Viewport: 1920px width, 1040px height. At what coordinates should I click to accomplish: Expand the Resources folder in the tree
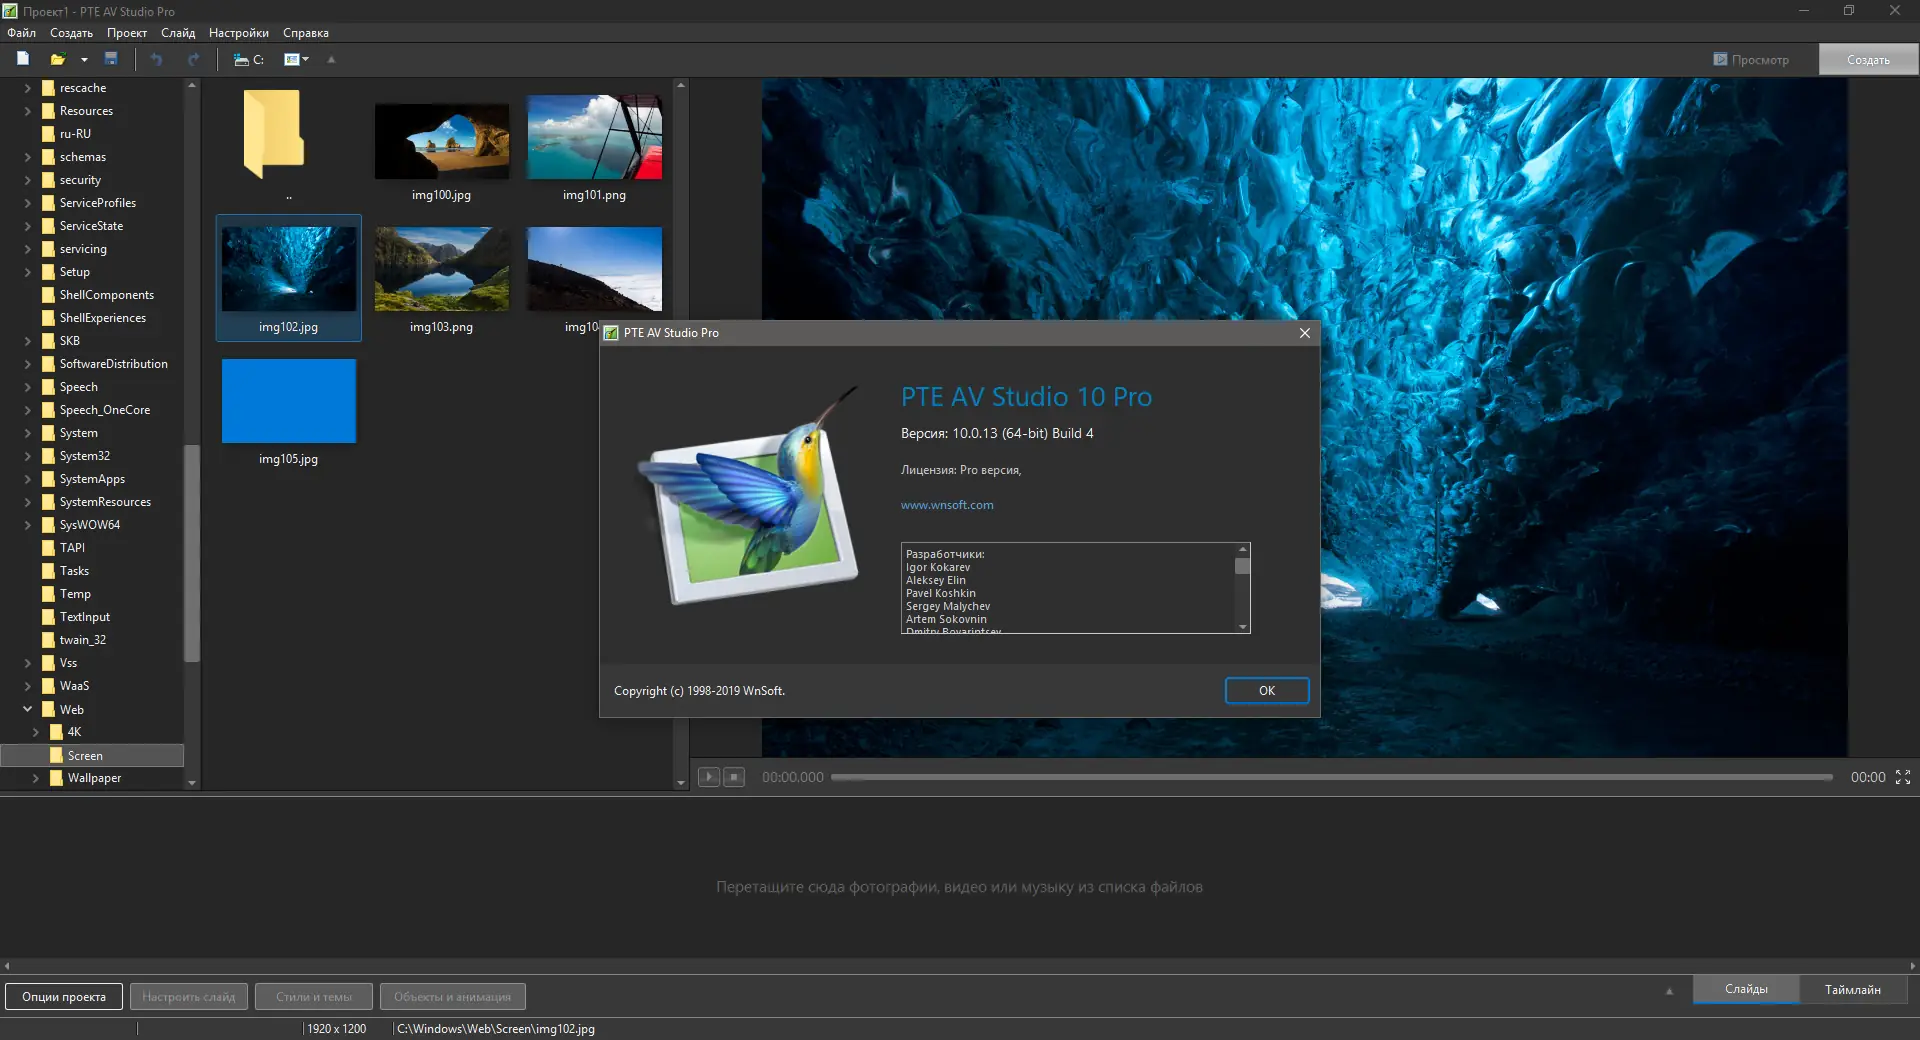[28, 111]
